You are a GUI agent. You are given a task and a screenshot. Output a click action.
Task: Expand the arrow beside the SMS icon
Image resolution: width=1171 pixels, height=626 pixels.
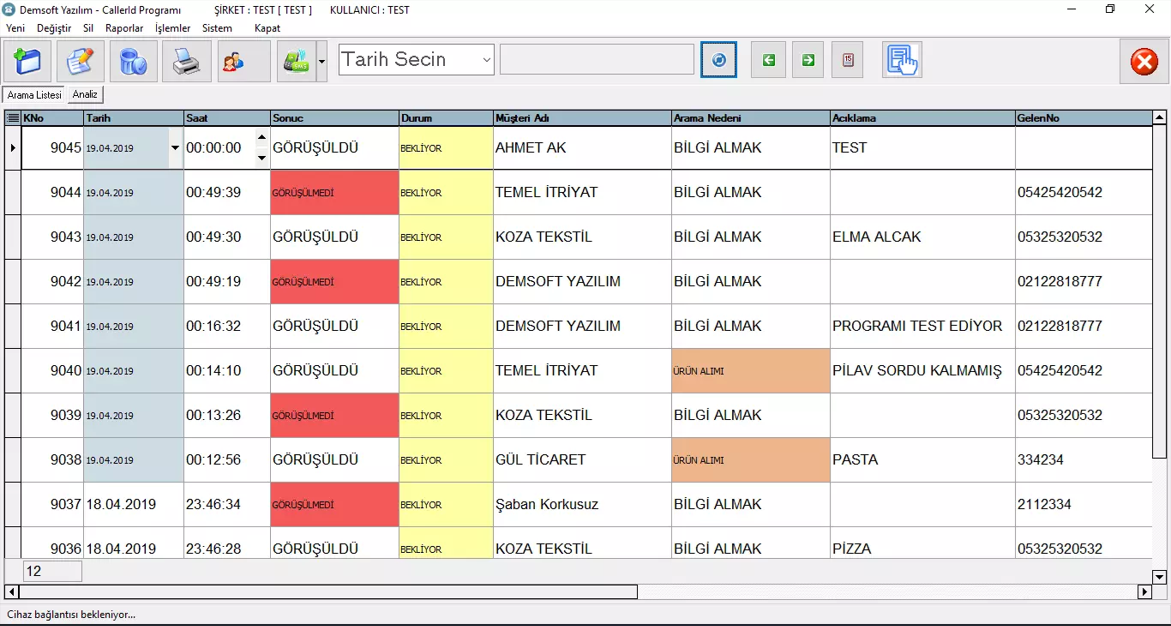pyautogui.click(x=322, y=62)
